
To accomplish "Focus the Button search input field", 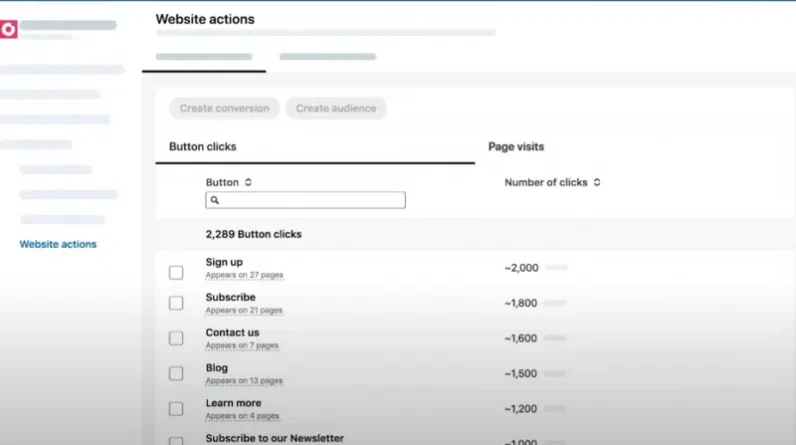I will [x=306, y=200].
